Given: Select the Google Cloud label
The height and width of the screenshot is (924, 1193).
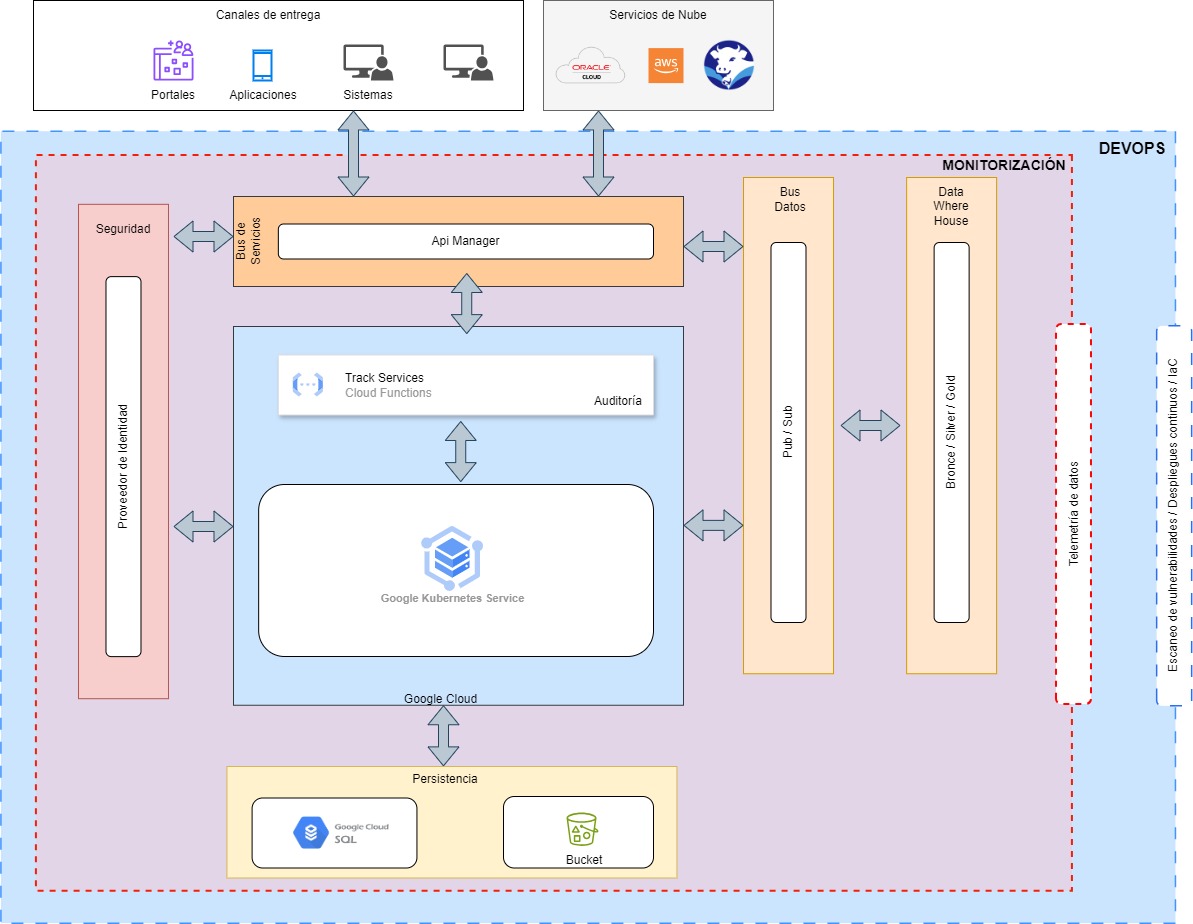Looking at the screenshot, I should pyautogui.click(x=441, y=699).
